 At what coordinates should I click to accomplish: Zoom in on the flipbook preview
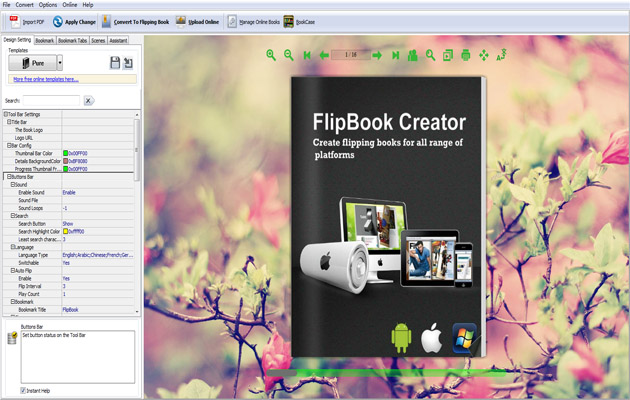click(271, 55)
